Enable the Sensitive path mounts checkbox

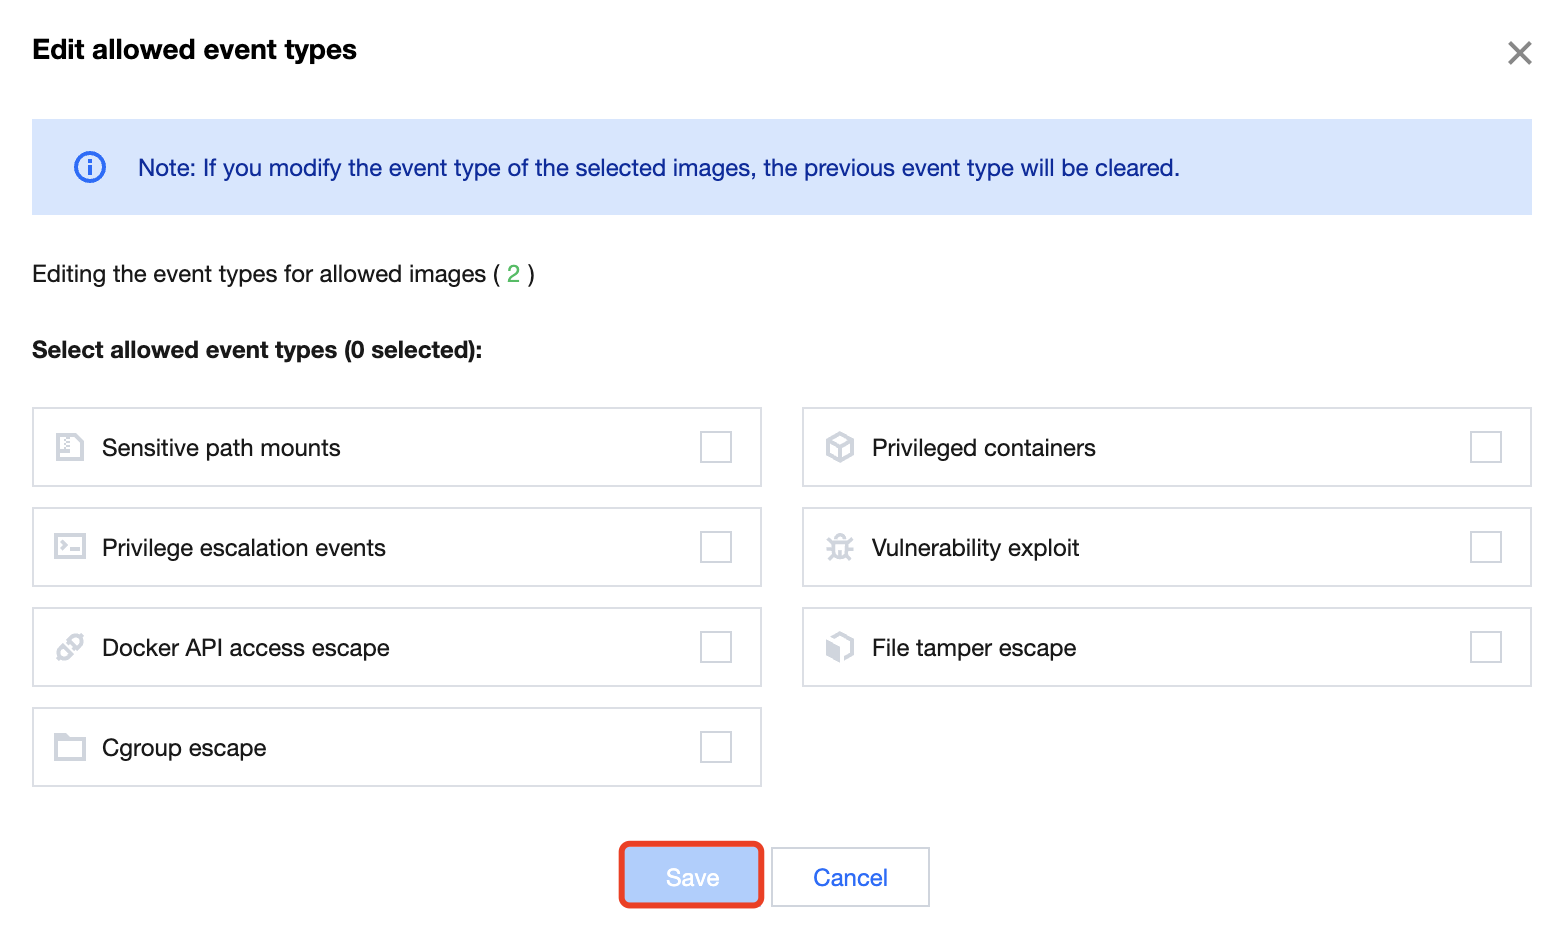tap(716, 447)
